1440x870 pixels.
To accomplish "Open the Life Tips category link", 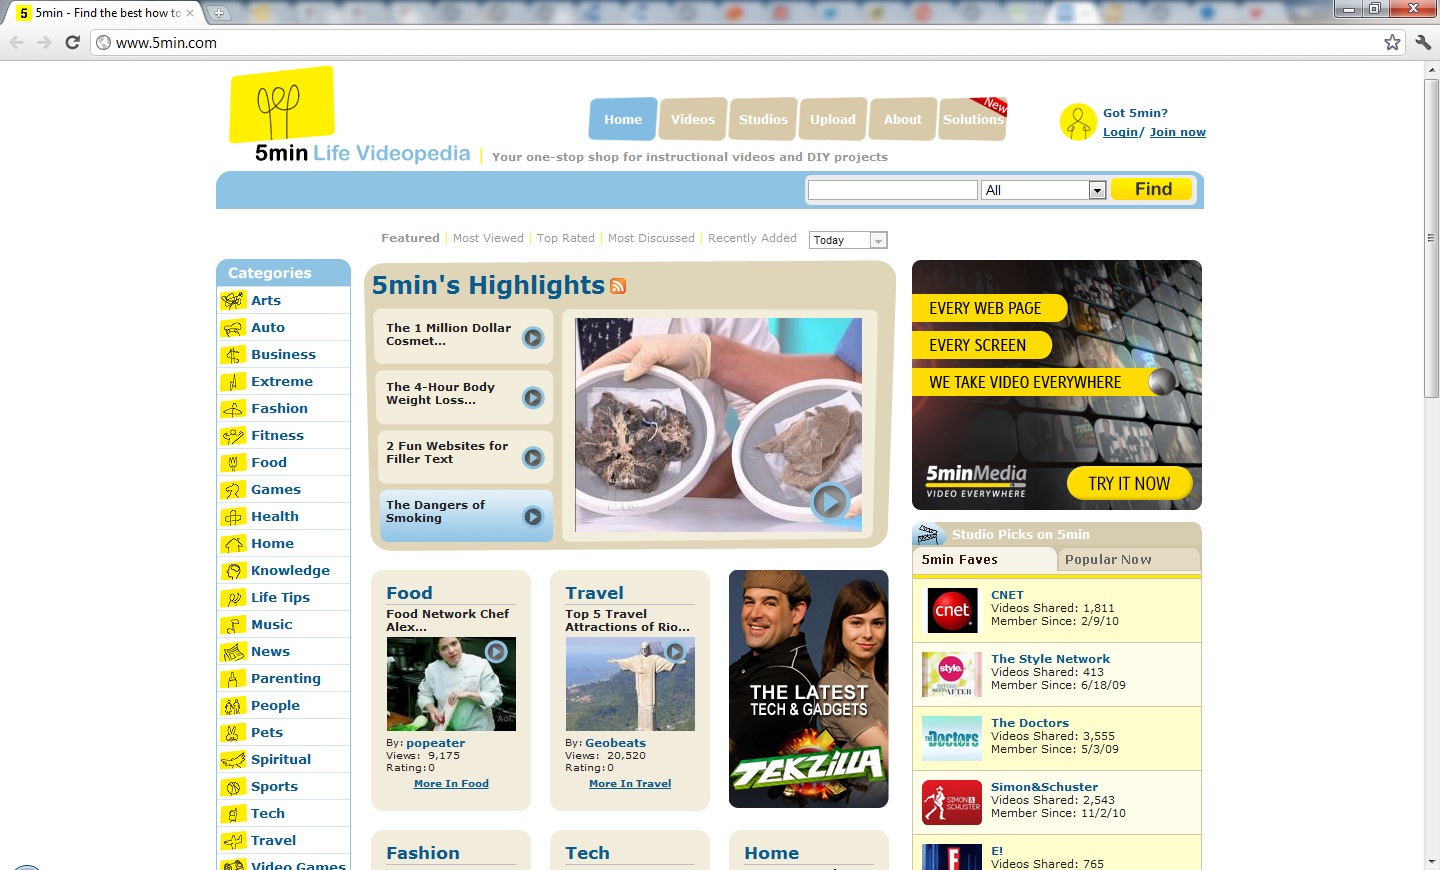I will pos(280,597).
